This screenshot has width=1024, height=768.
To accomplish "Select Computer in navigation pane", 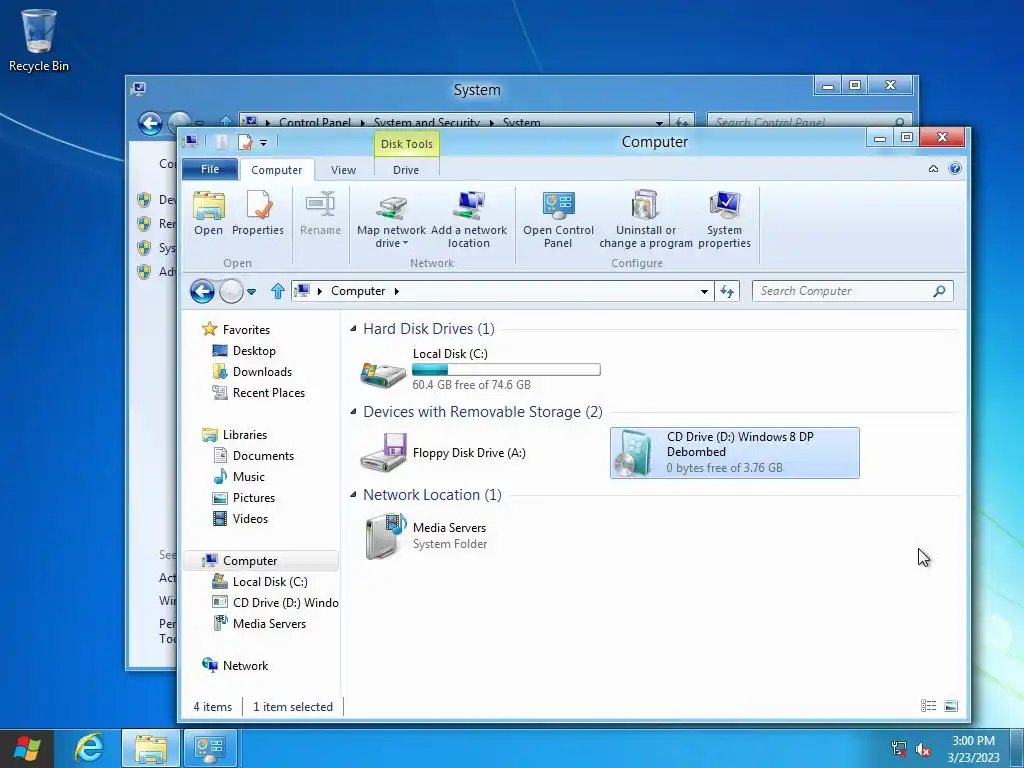I will pos(261,561).
